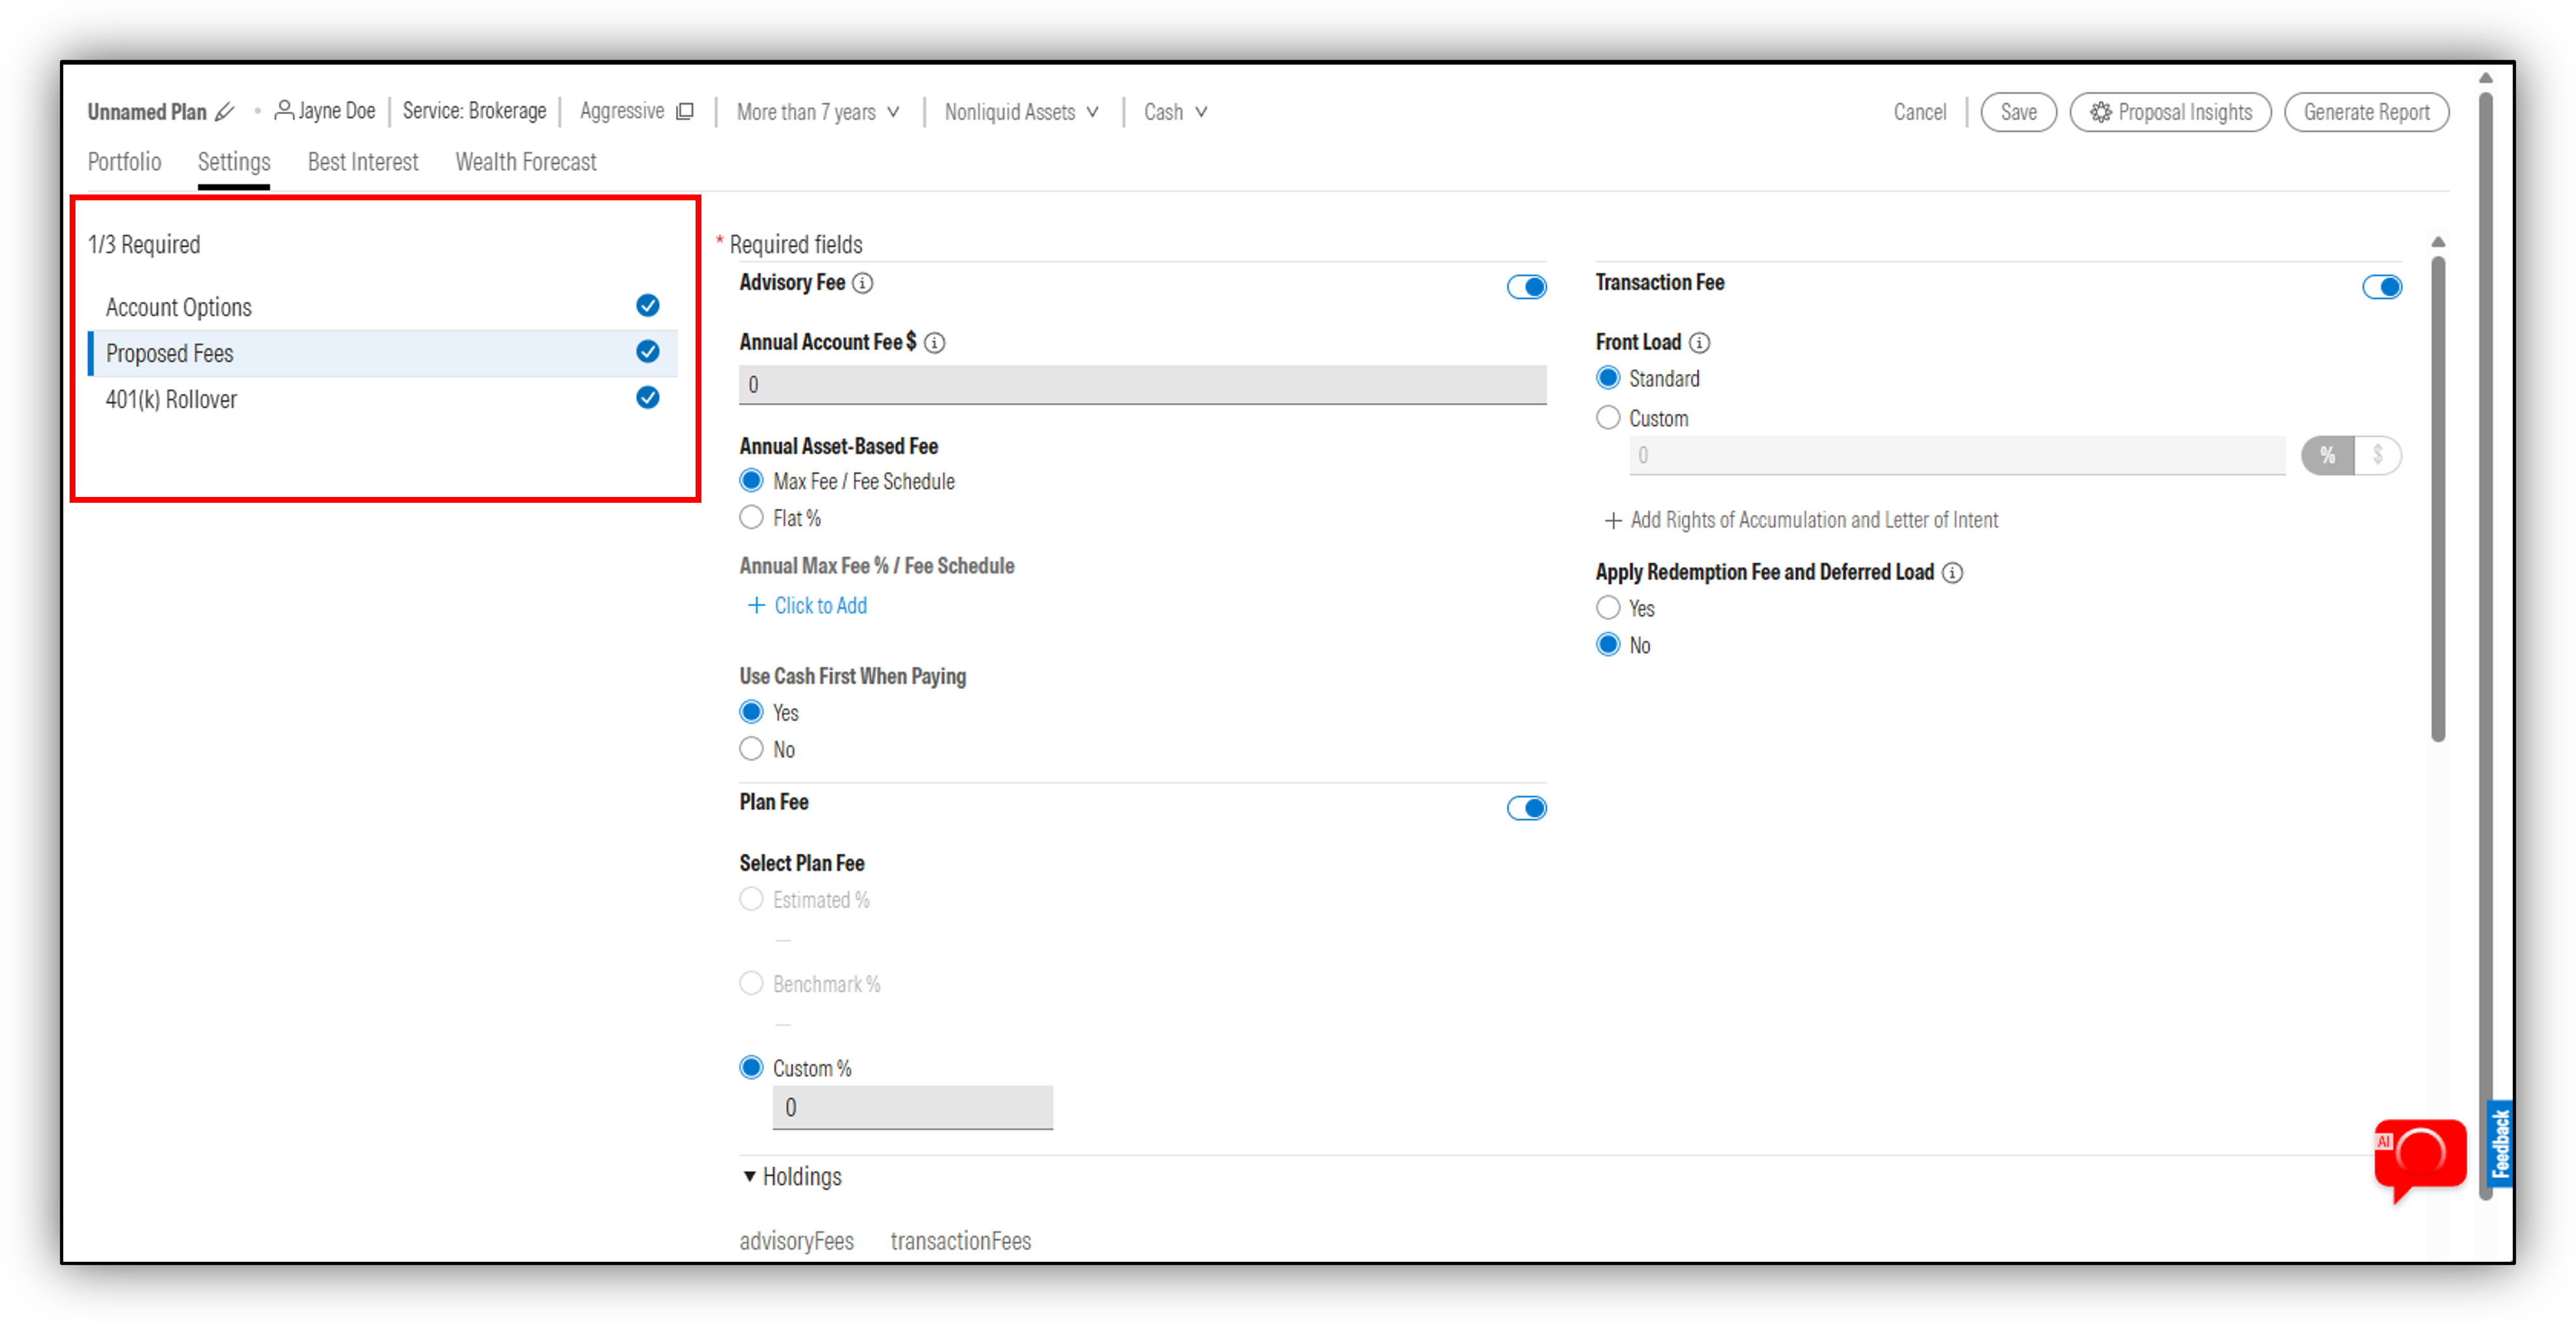Viewport: 2576px width, 1325px height.
Task: Click the Aggressive risk profile label
Action: pyautogui.click(x=622, y=111)
